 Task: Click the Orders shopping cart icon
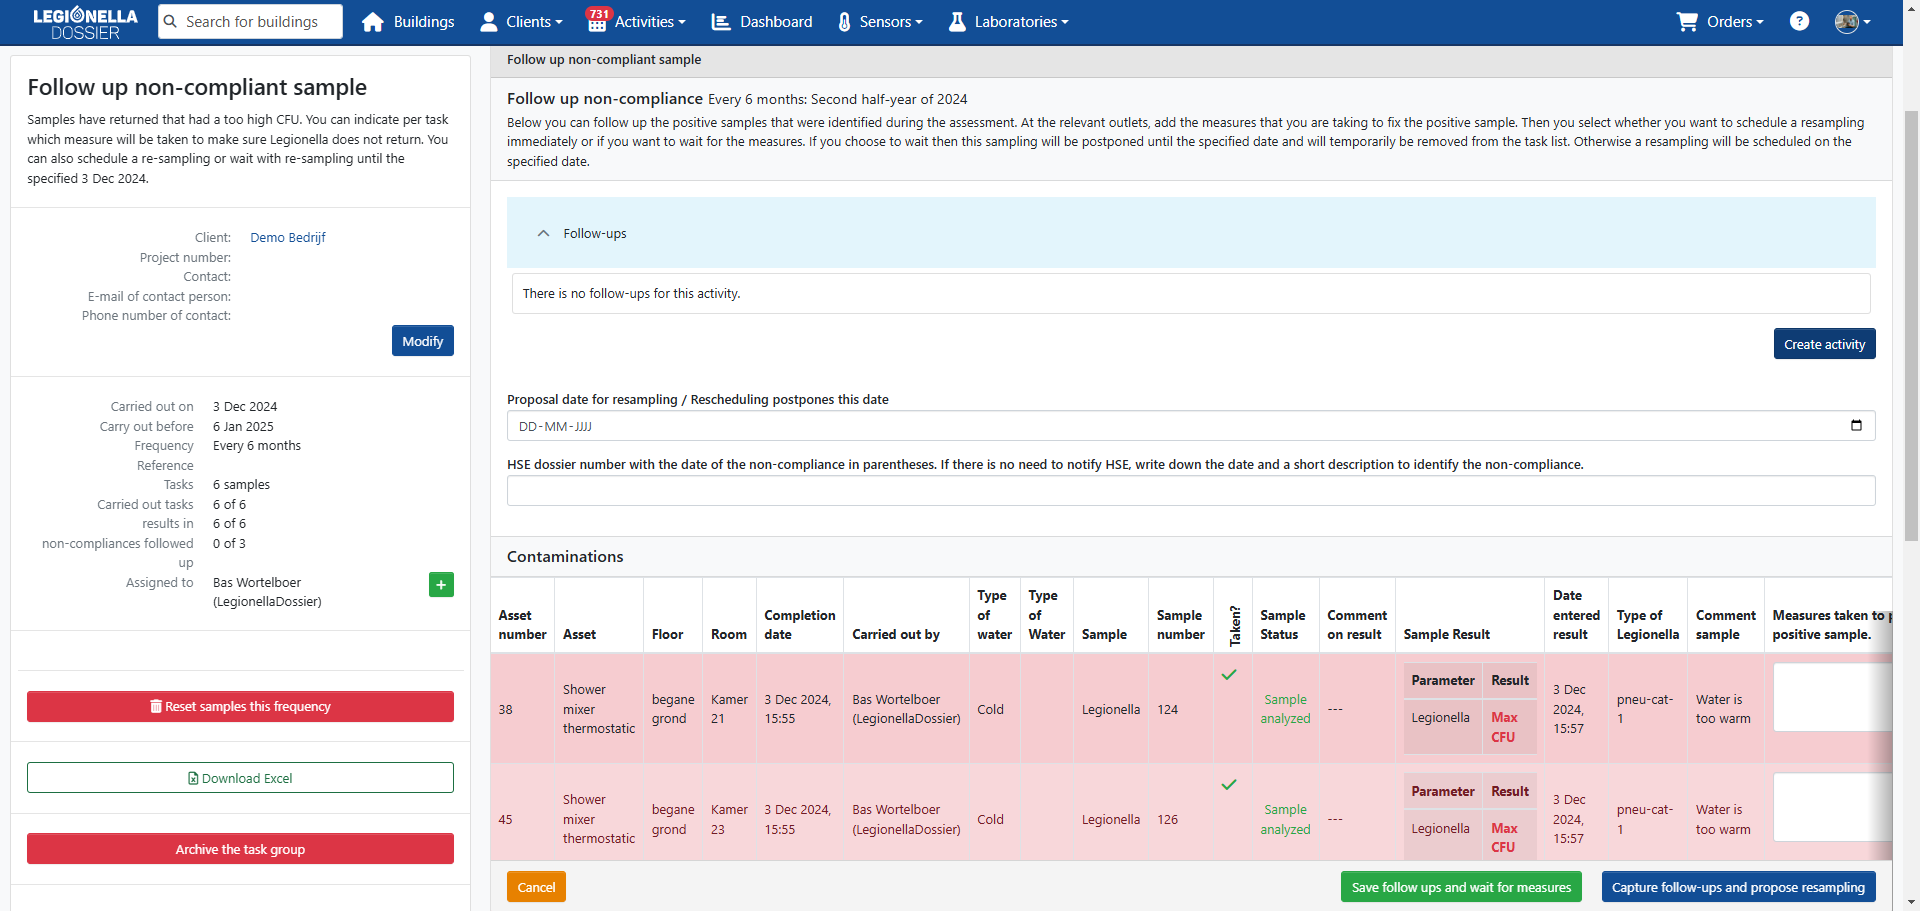tap(1687, 22)
